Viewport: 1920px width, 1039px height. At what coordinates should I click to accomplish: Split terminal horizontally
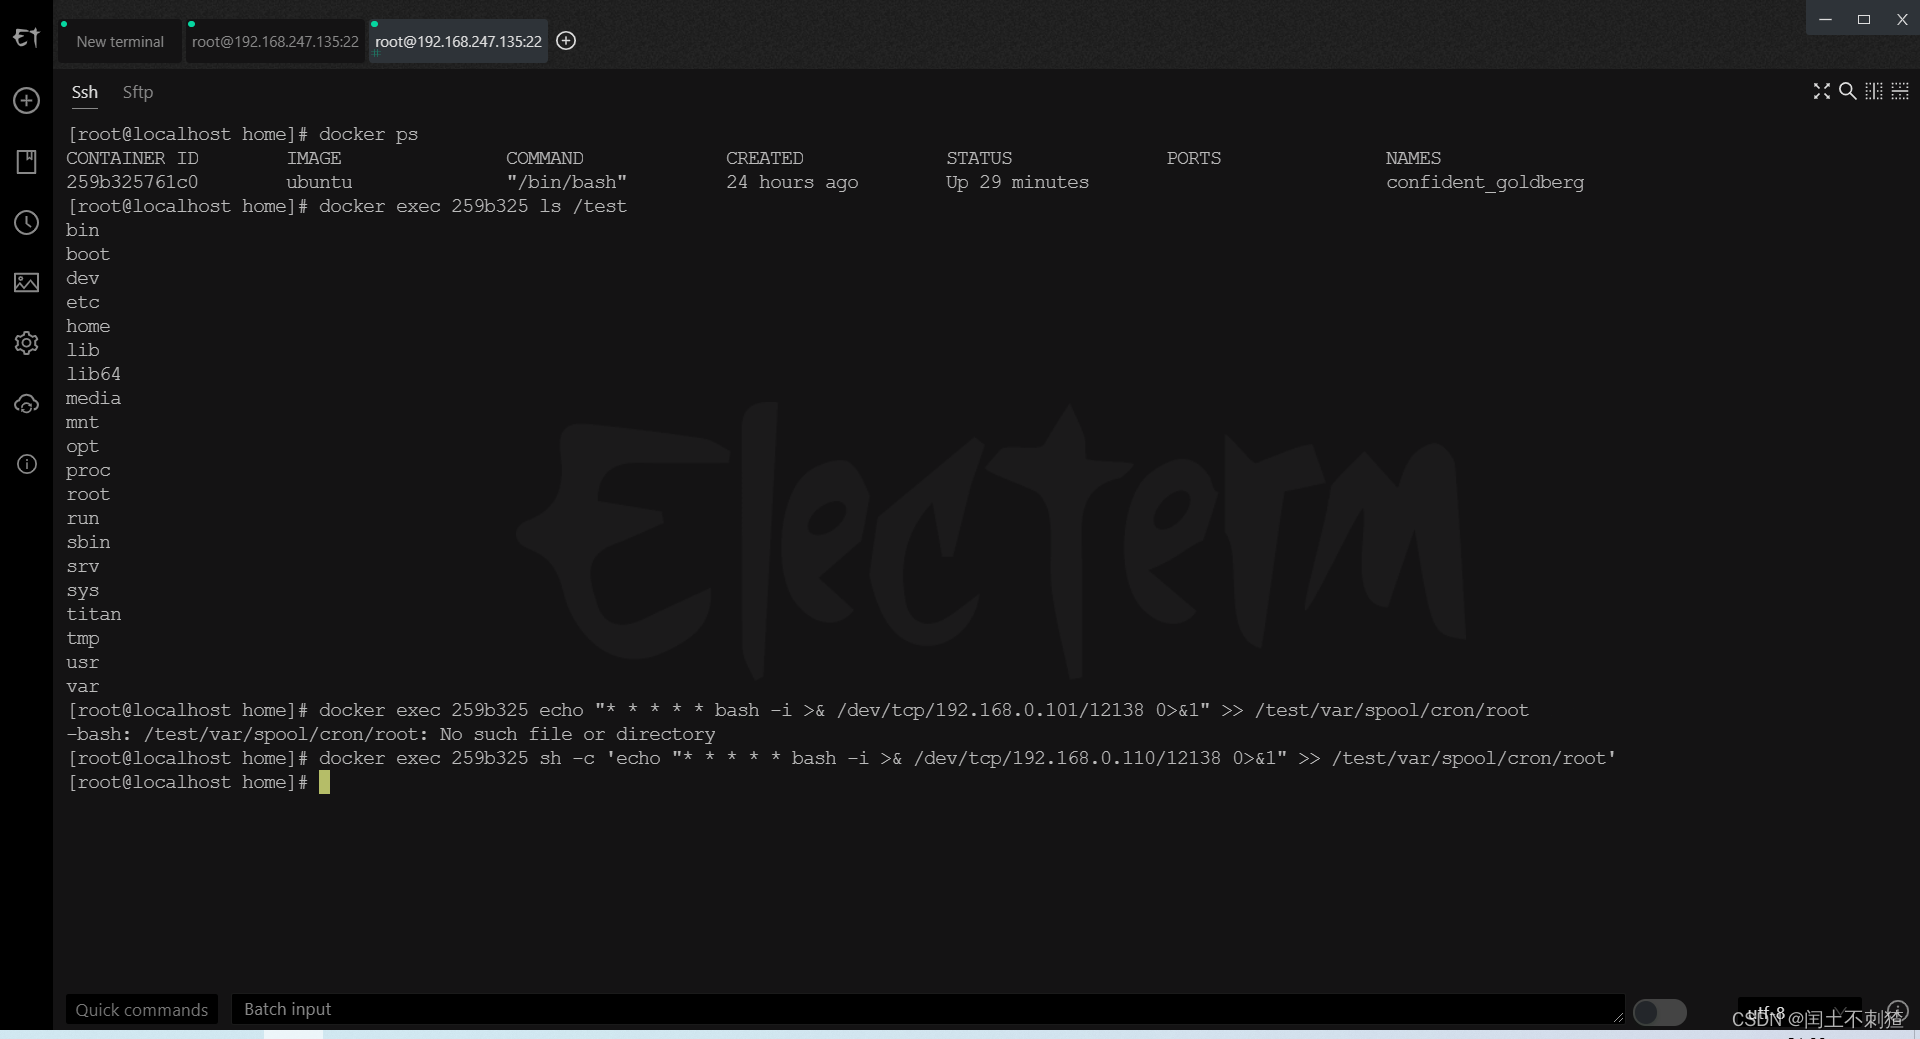click(1900, 91)
